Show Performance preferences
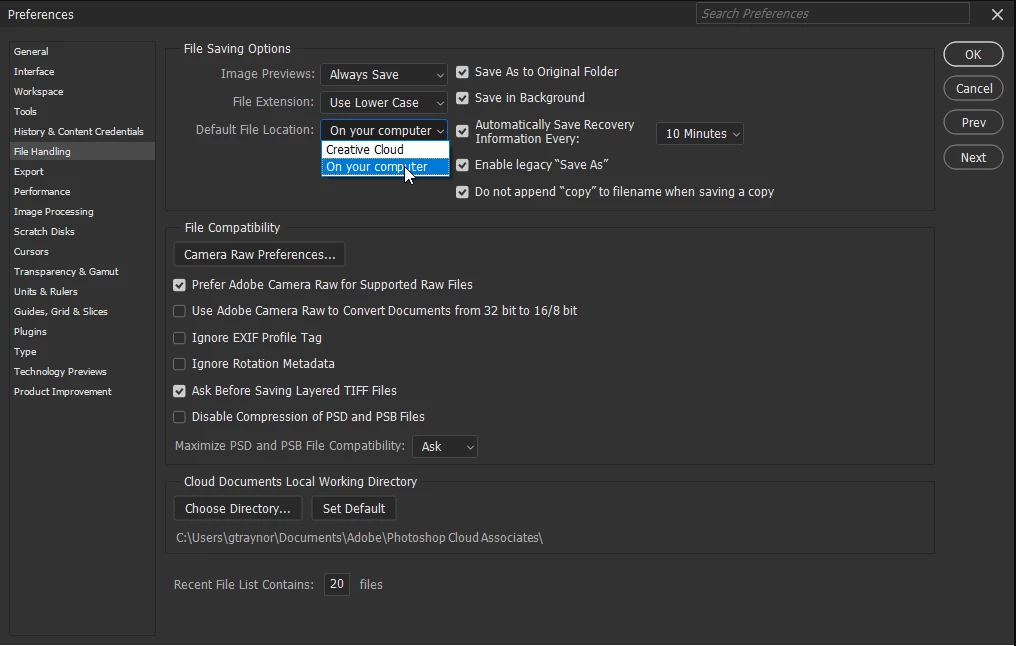 coord(42,192)
